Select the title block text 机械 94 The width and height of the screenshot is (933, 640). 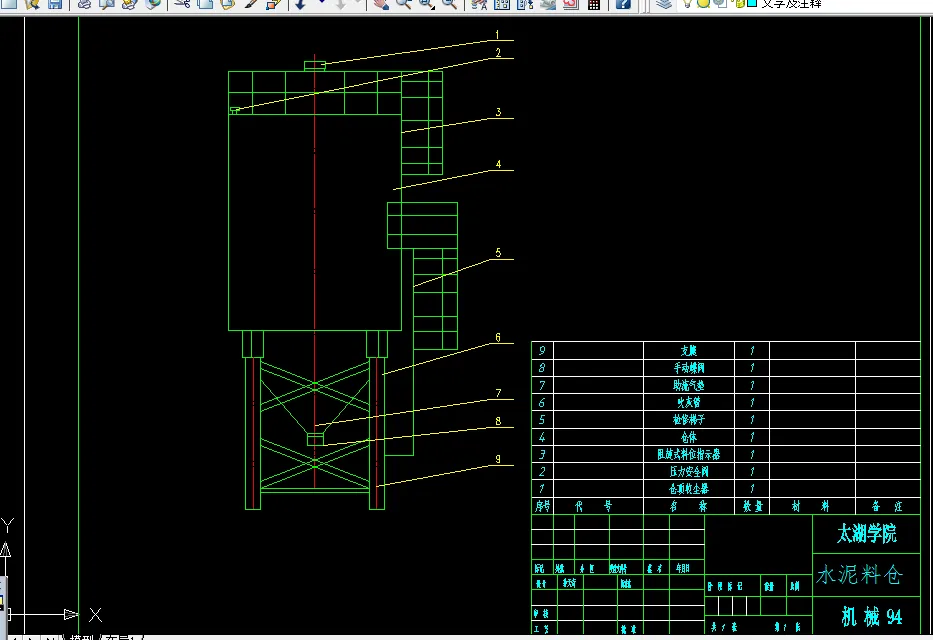pyautogui.click(x=872, y=617)
